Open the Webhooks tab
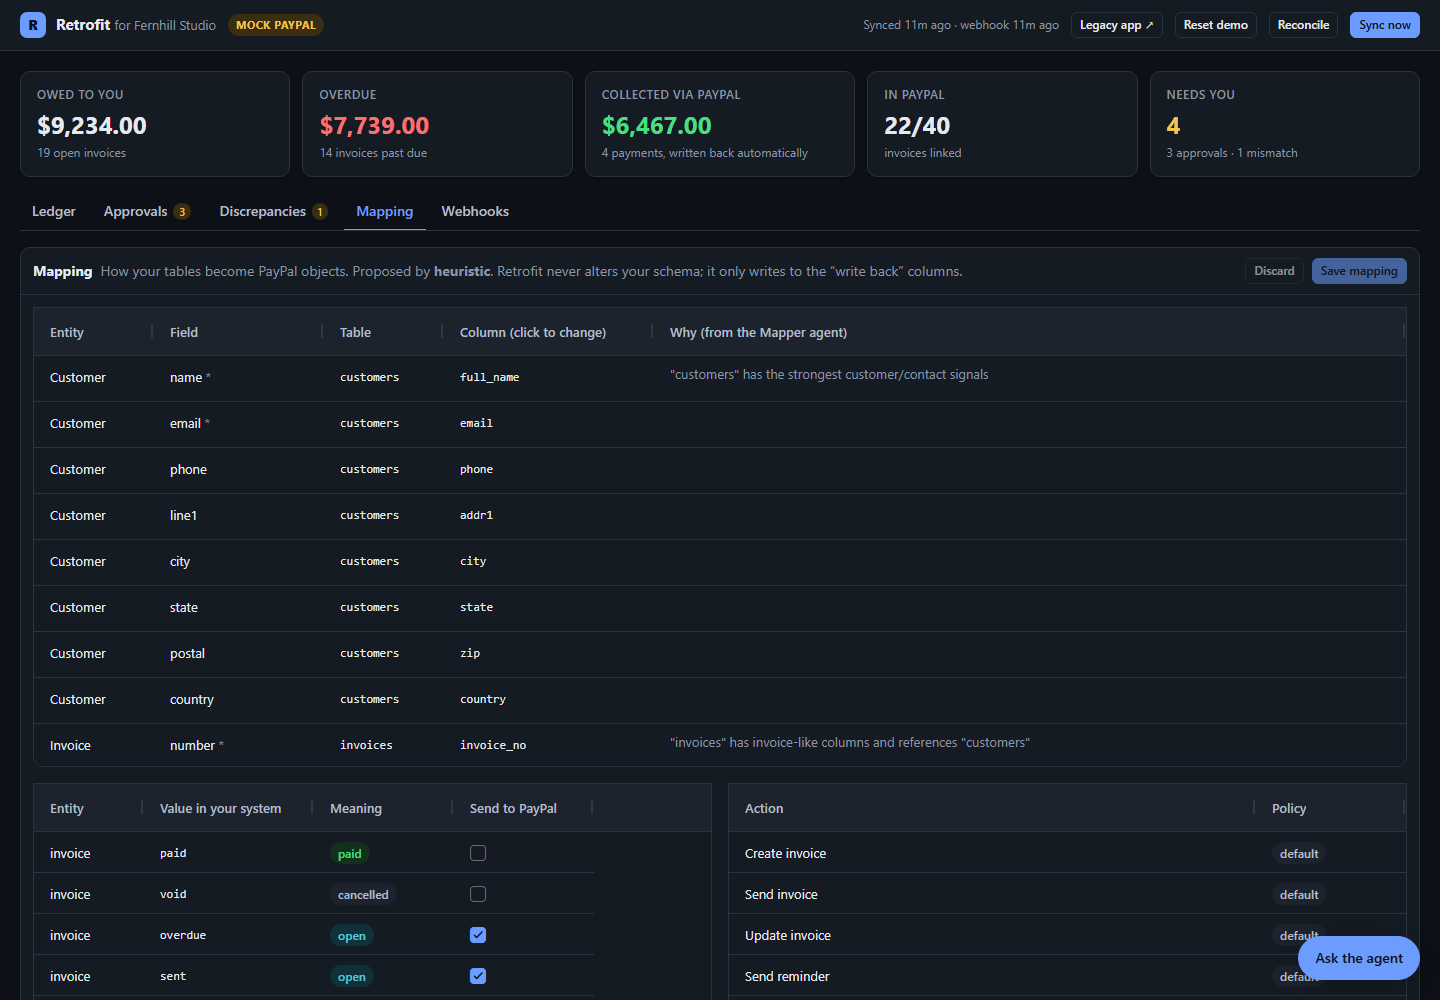1440x1000 pixels. click(475, 211)
